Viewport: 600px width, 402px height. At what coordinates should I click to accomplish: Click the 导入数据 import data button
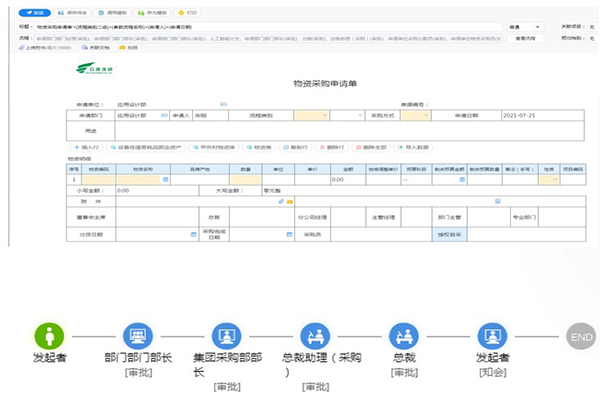click(413, 147)
